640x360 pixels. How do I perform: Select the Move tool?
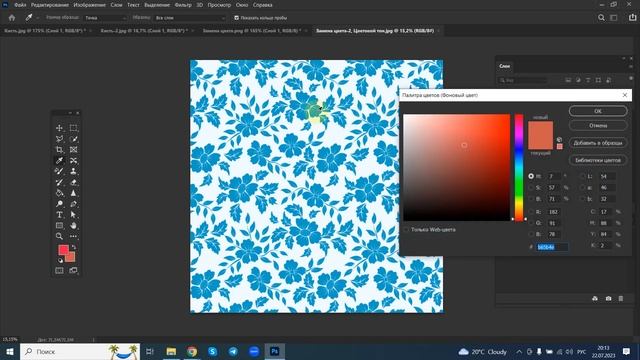tap(59, 128)
